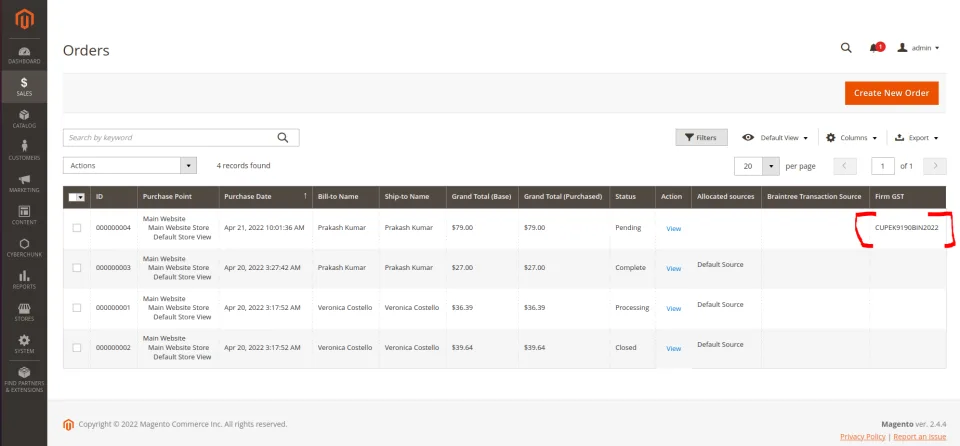Image resolution: width=960 pixels, height=446 pixels.
Task: Open the Dashboard sidebar icon
Action: [x=24, y=55]
